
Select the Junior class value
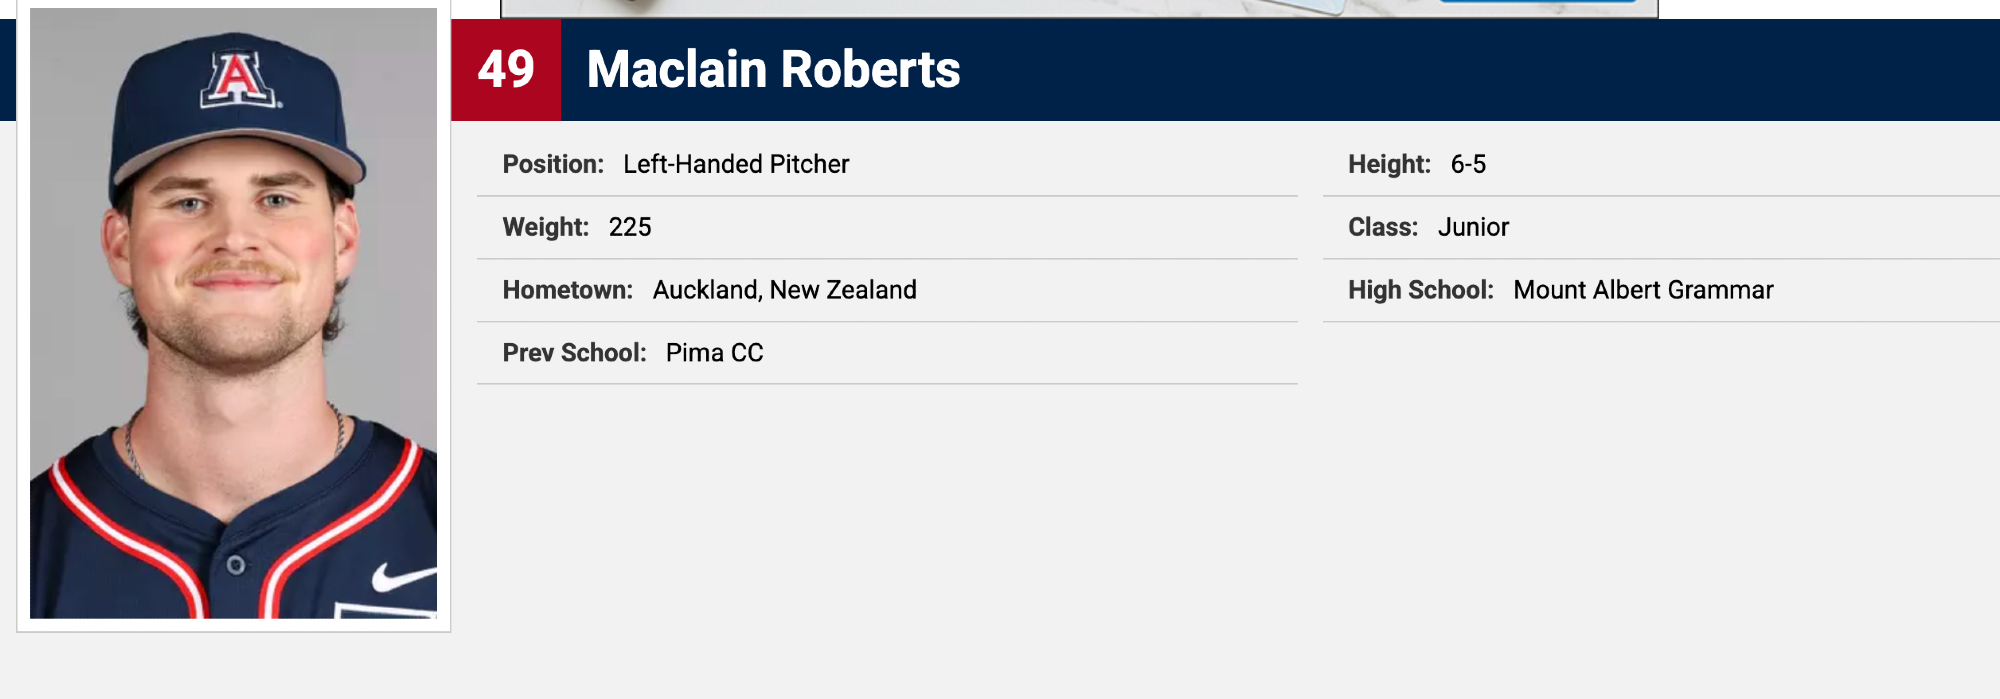coord(1473,227)
